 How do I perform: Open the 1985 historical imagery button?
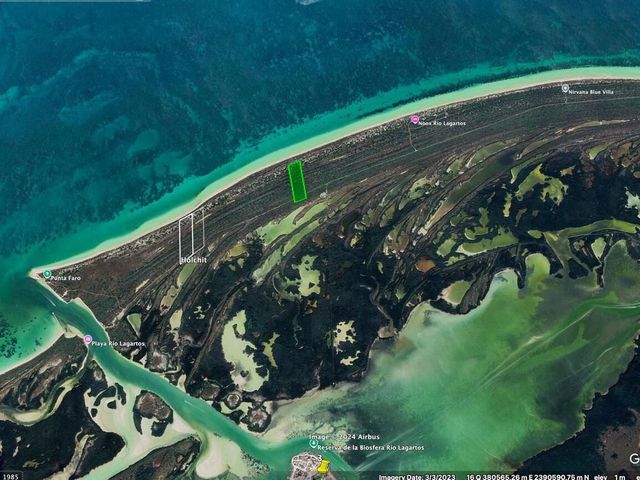pos(11,476)
